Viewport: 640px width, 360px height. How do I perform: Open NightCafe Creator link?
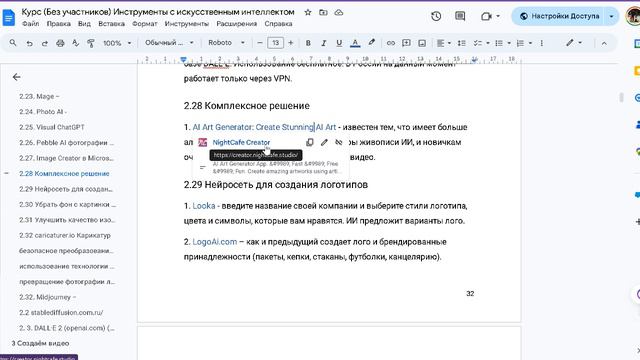(241, 142)
